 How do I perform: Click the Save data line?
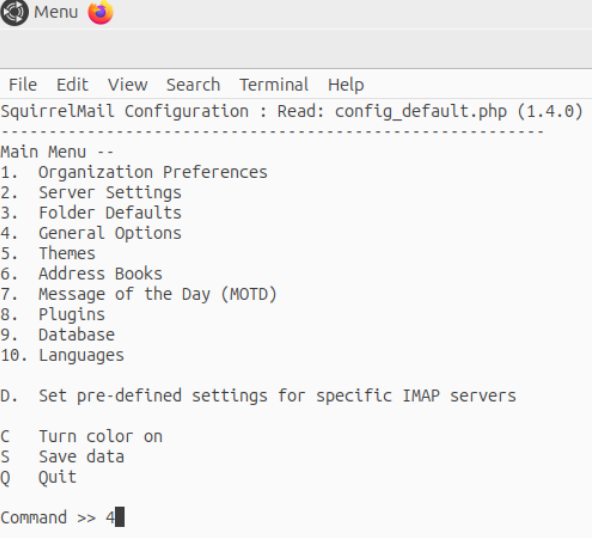(62, 457)
